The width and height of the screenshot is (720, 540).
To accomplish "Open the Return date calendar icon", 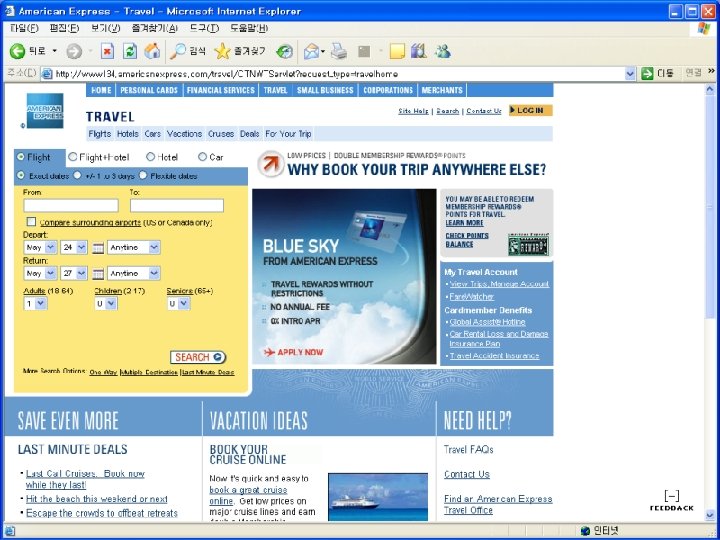I will click(98, 274).
